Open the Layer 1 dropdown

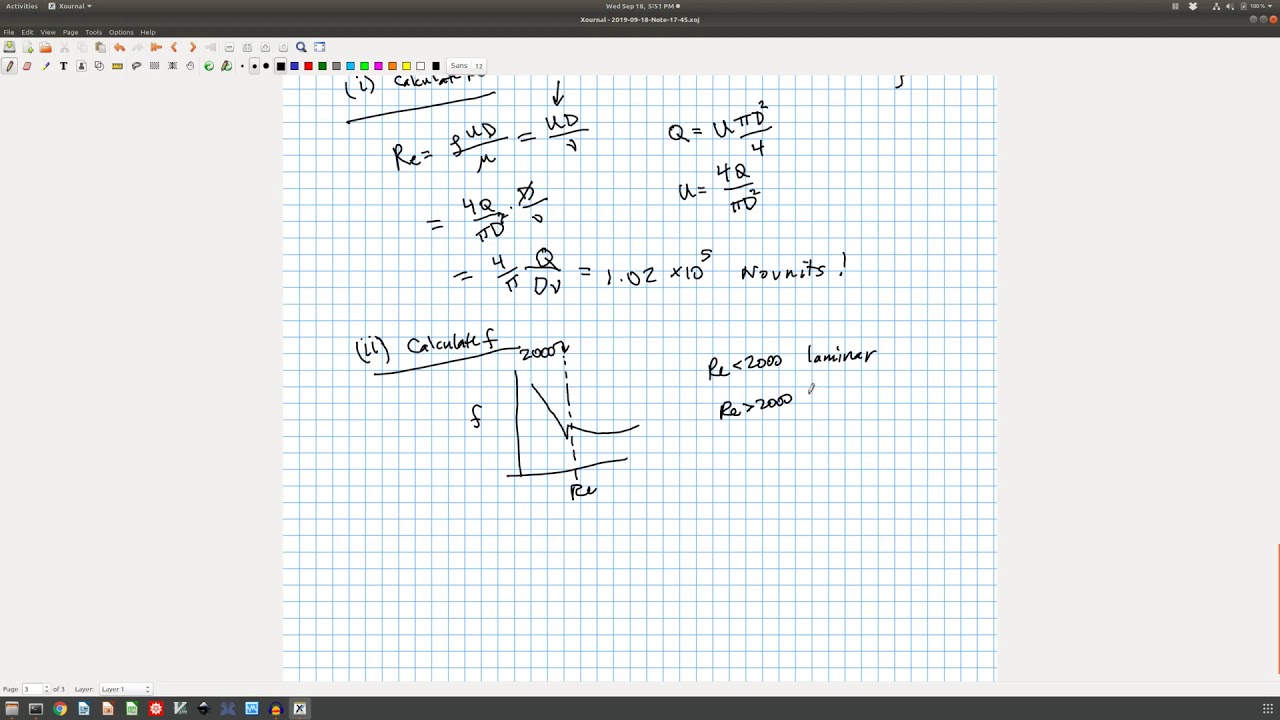pyautogui.click(x=125, y=689)
